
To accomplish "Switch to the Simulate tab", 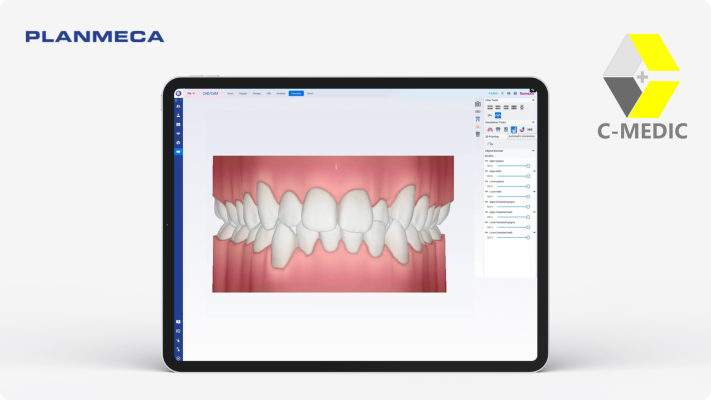I will 296,93.
